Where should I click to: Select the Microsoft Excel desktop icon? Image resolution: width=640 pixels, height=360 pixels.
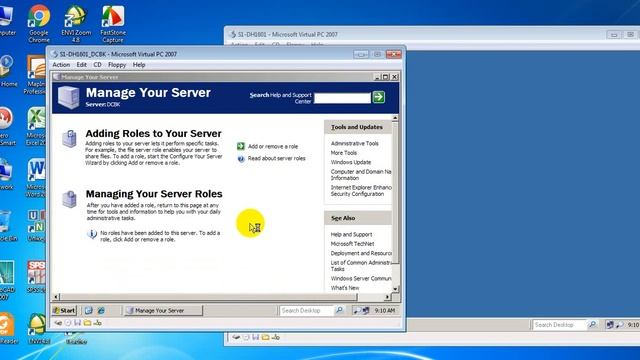[36, 127]
